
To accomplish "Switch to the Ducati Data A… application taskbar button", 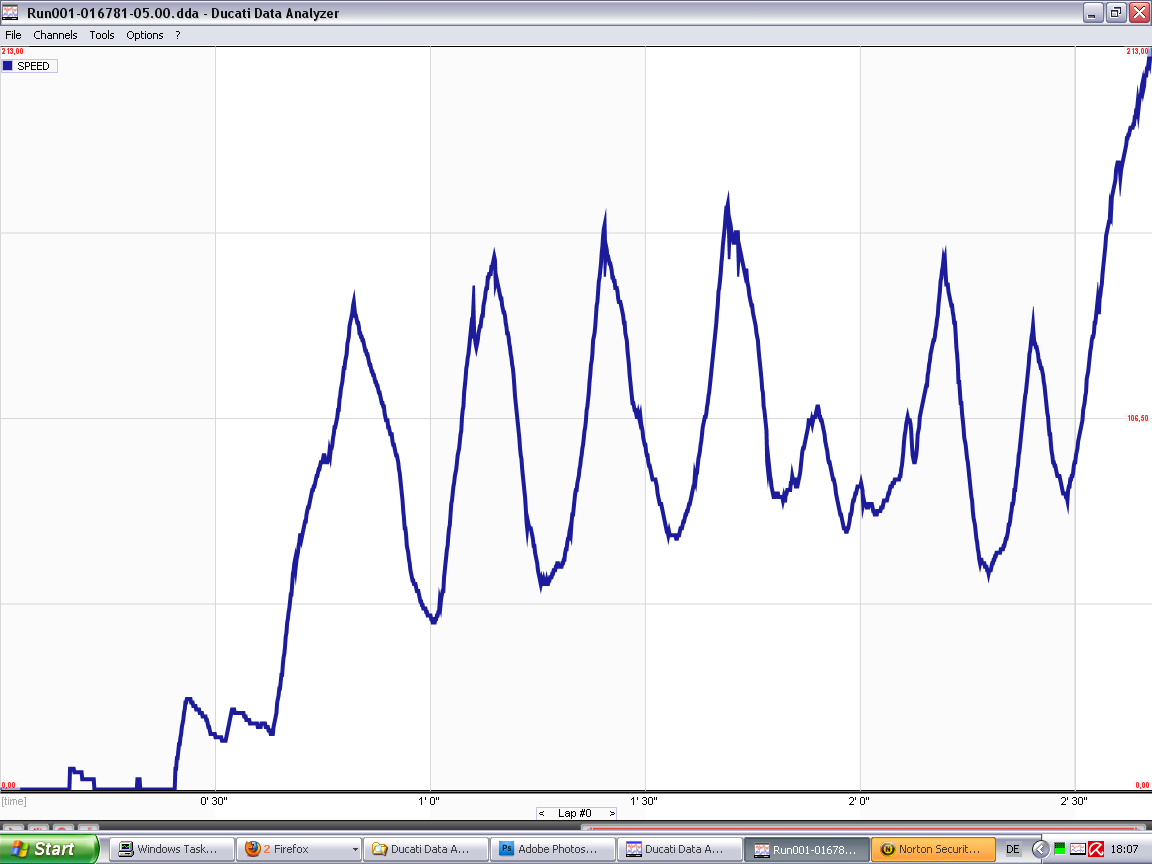I will (x=680, y=849).
